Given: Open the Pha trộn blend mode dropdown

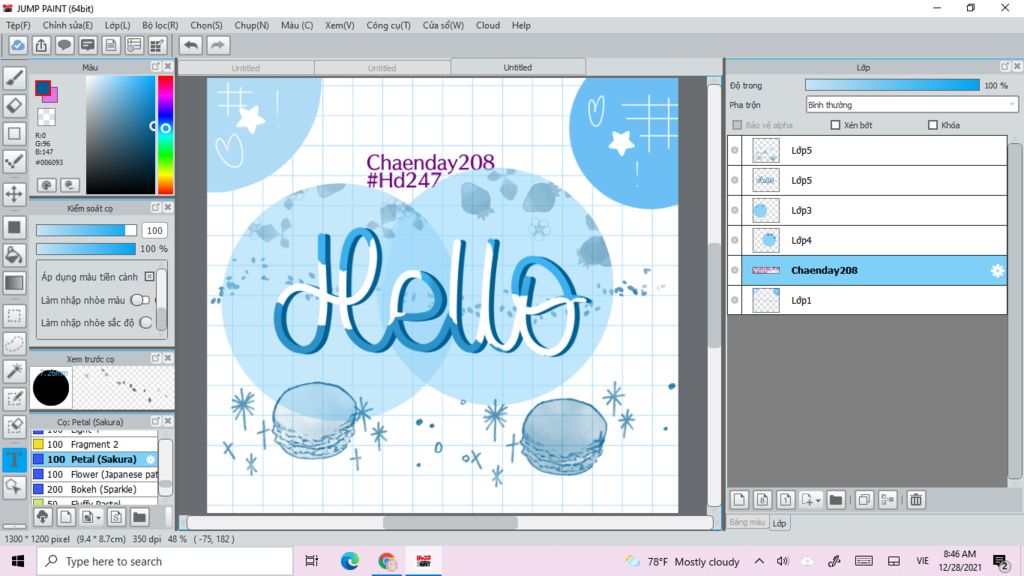Looking at the screenshot, I should point(912,104).
